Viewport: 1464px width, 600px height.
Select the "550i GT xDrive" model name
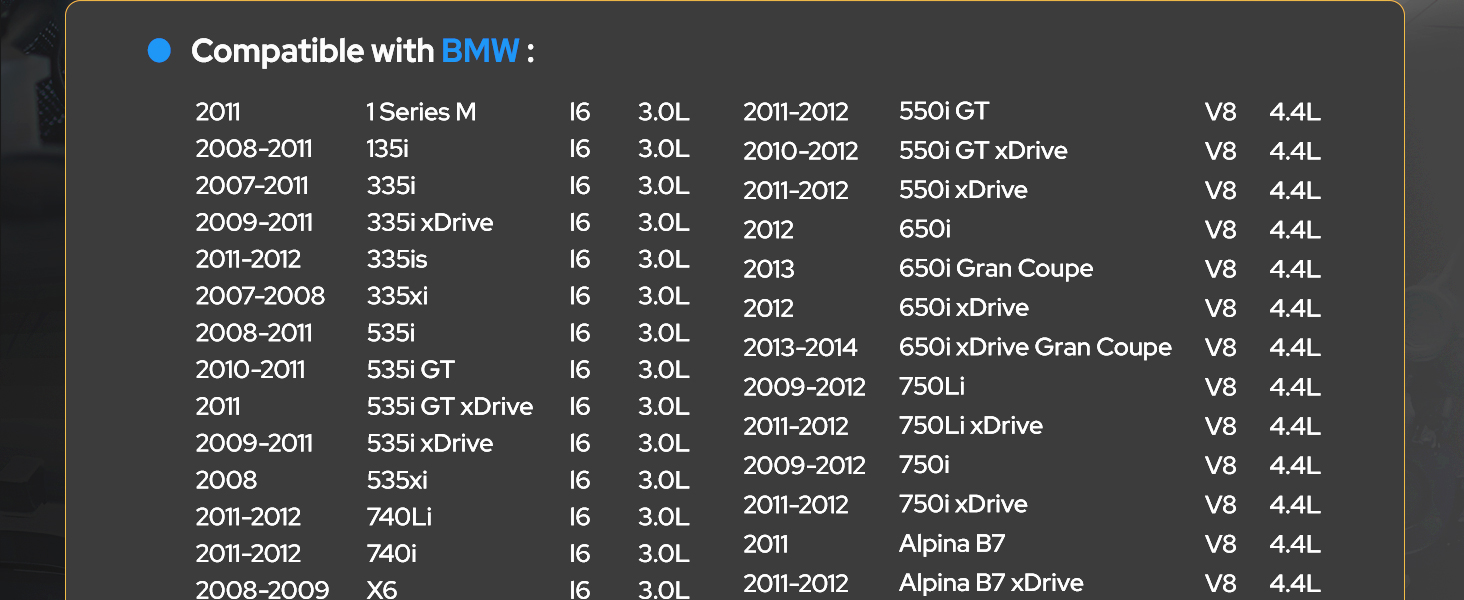[983, 151]
